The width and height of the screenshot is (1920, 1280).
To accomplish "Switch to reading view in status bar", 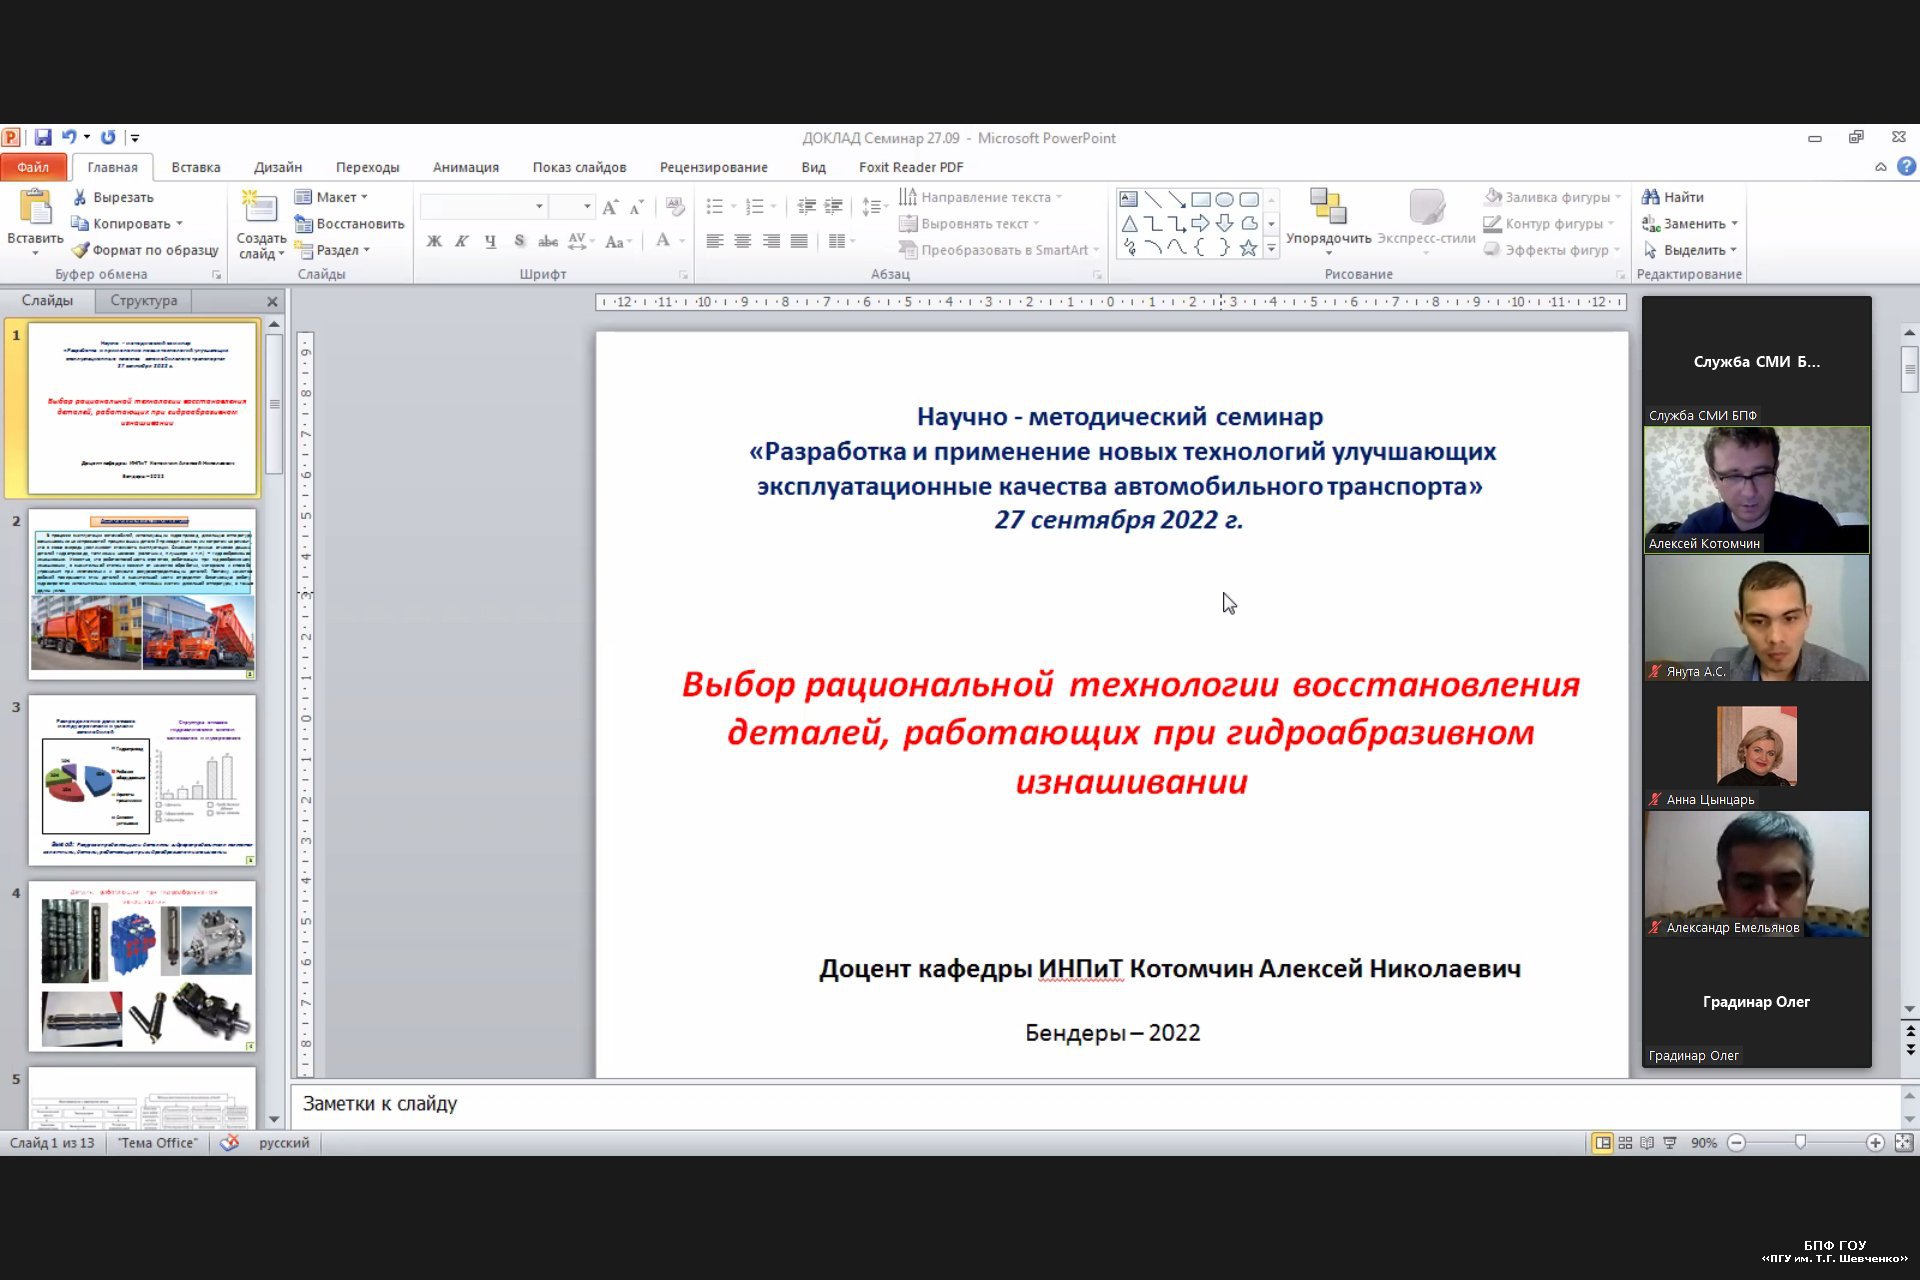I will tap(1647, 1143).
